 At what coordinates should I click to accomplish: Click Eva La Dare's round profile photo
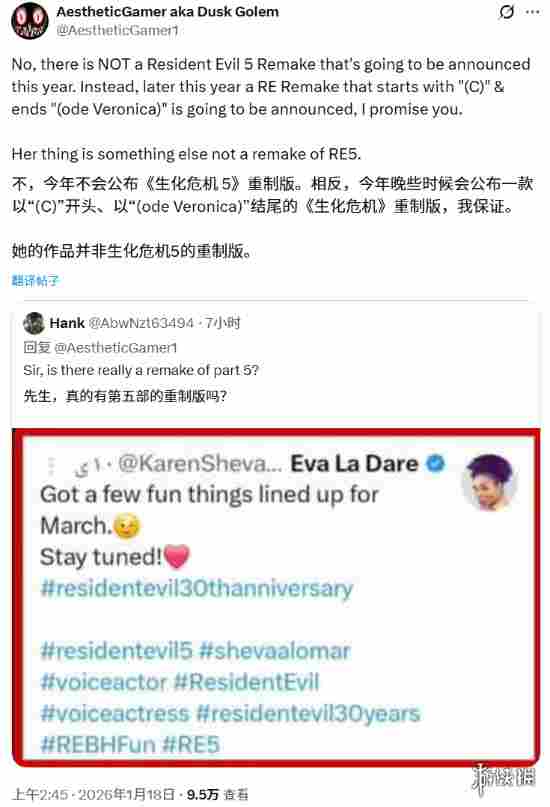489,482
